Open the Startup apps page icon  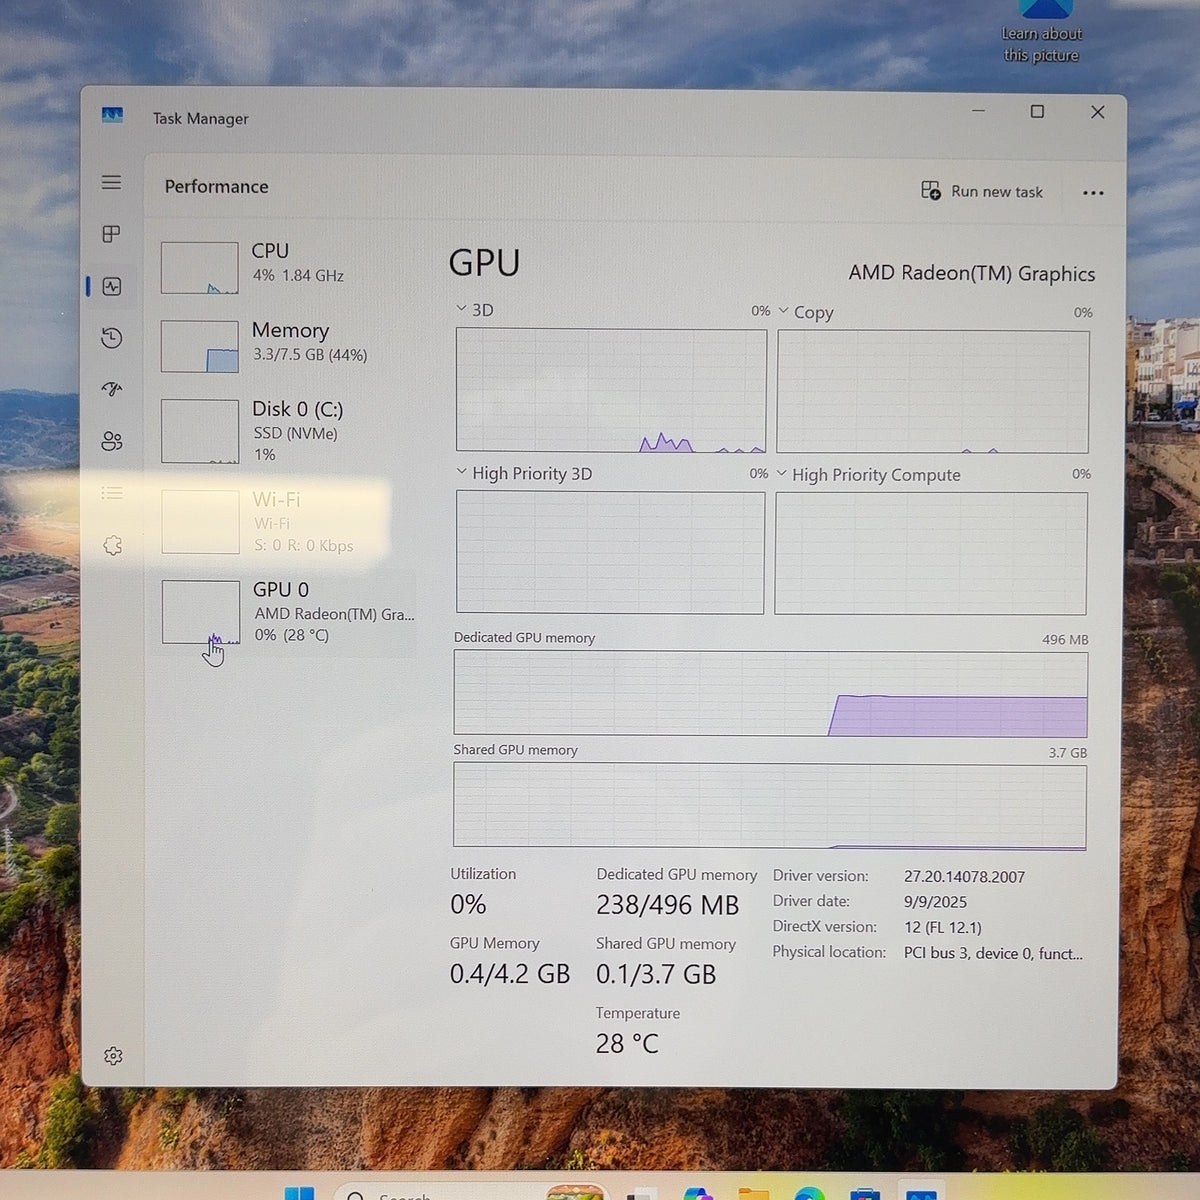click(x=112, y=389)
